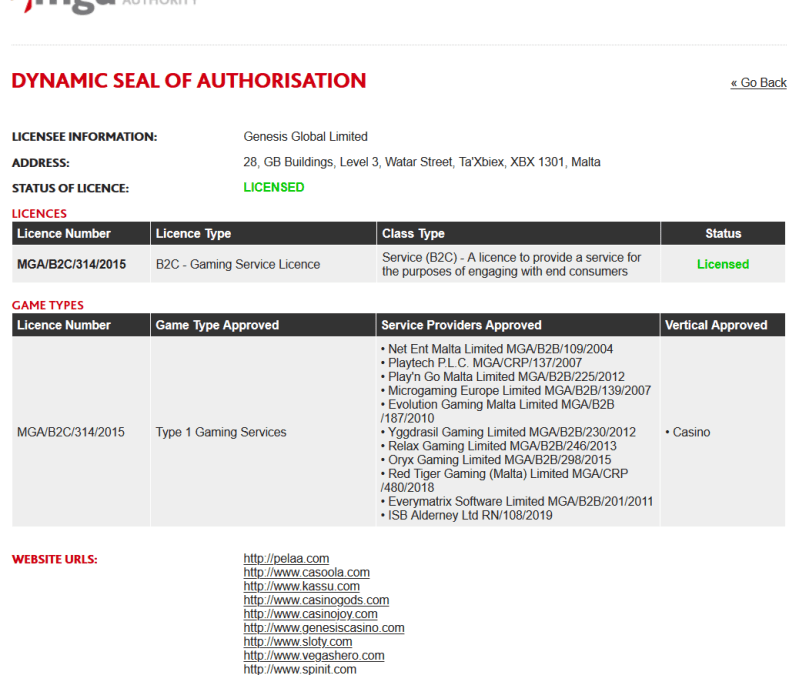Click Play'n Go Malta Limited entry
This screenshot has width=799, height=675.
(x=502, y=376)
